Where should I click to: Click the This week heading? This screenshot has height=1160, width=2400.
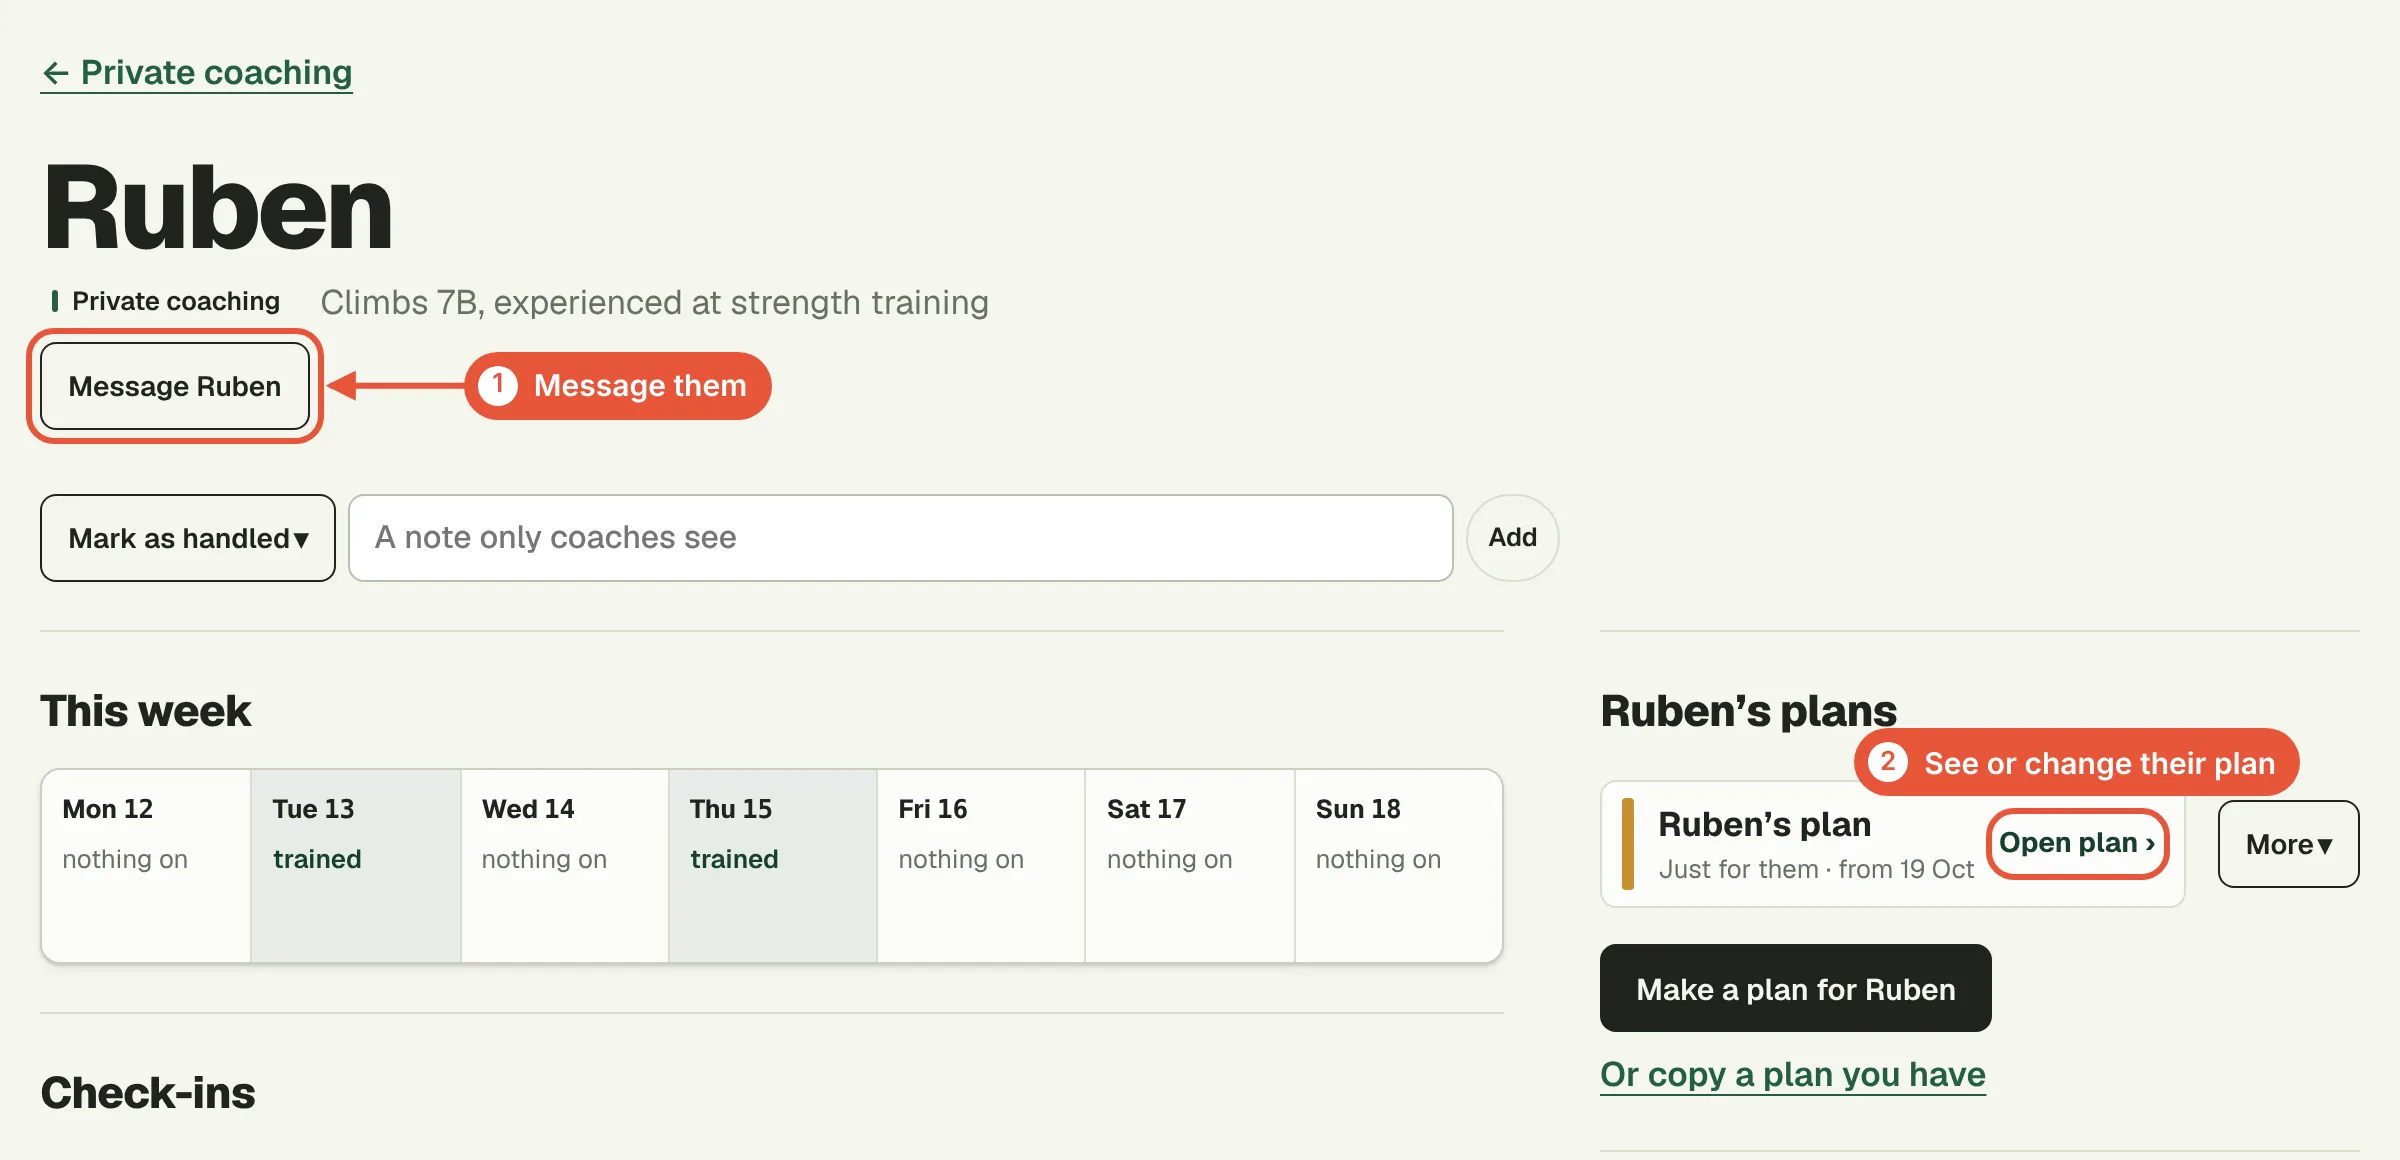click(x=146, y=711)
